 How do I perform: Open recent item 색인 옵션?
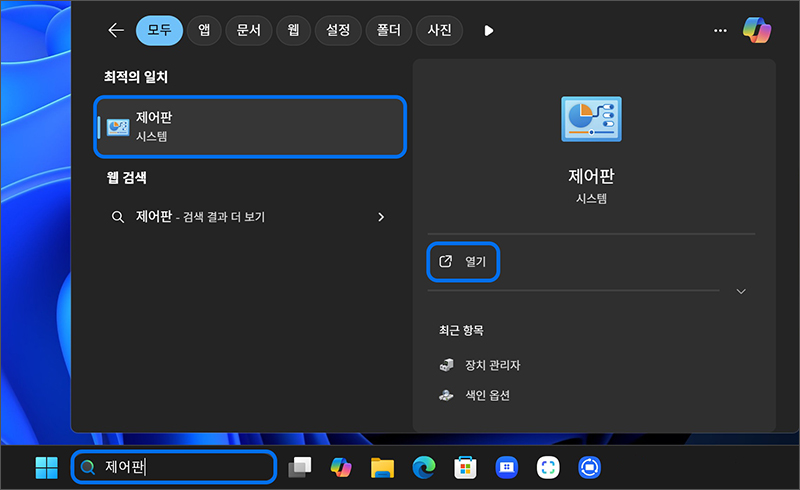click(474, 395)
